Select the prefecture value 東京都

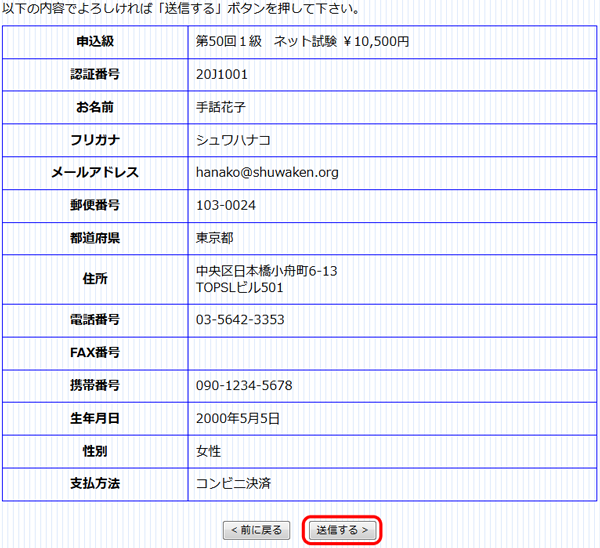coord(215,238)
